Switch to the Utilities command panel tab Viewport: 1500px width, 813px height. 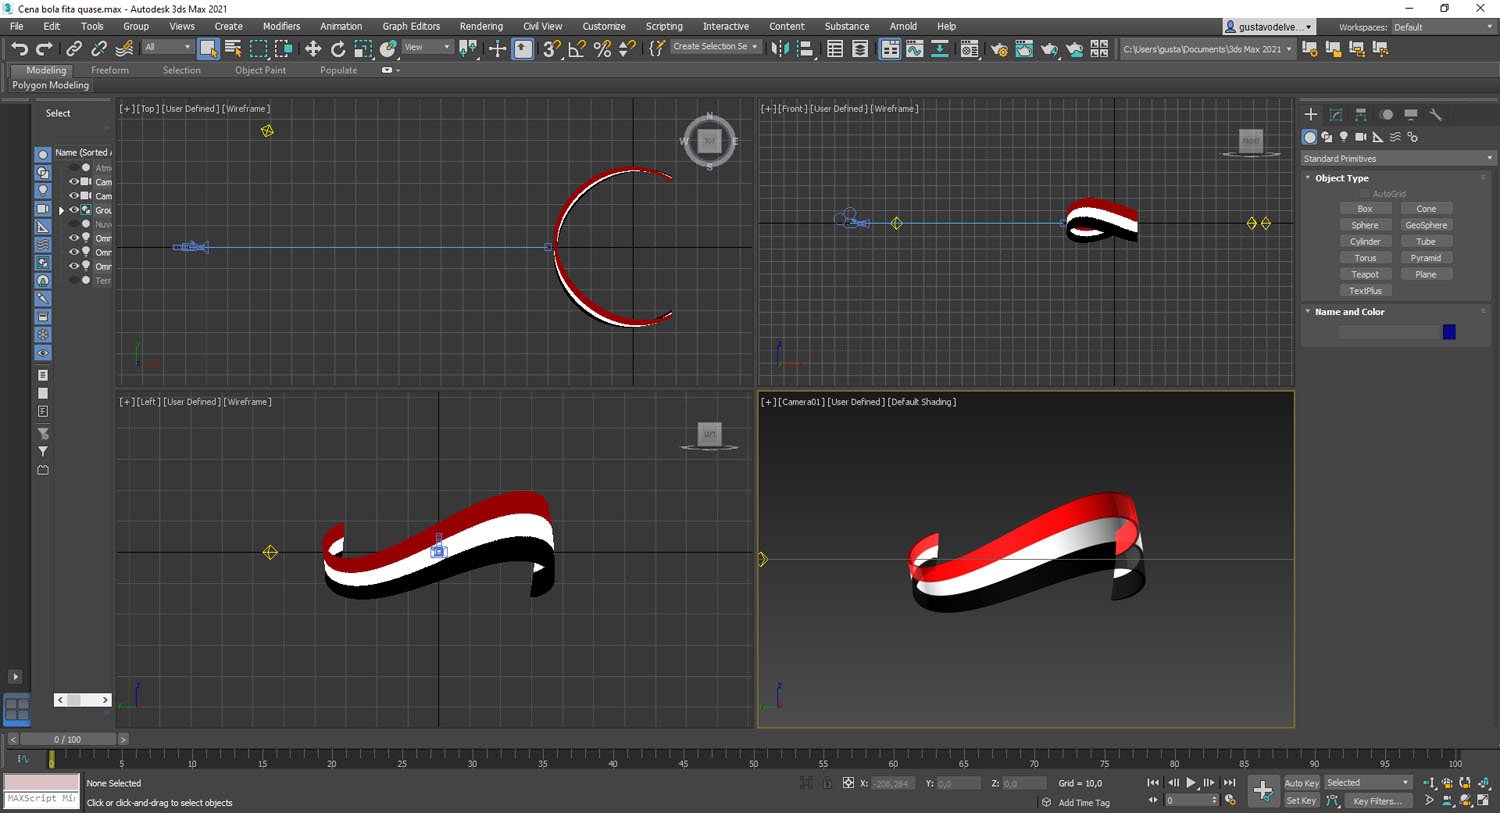pyautogui.click(x=1436, y=114)
